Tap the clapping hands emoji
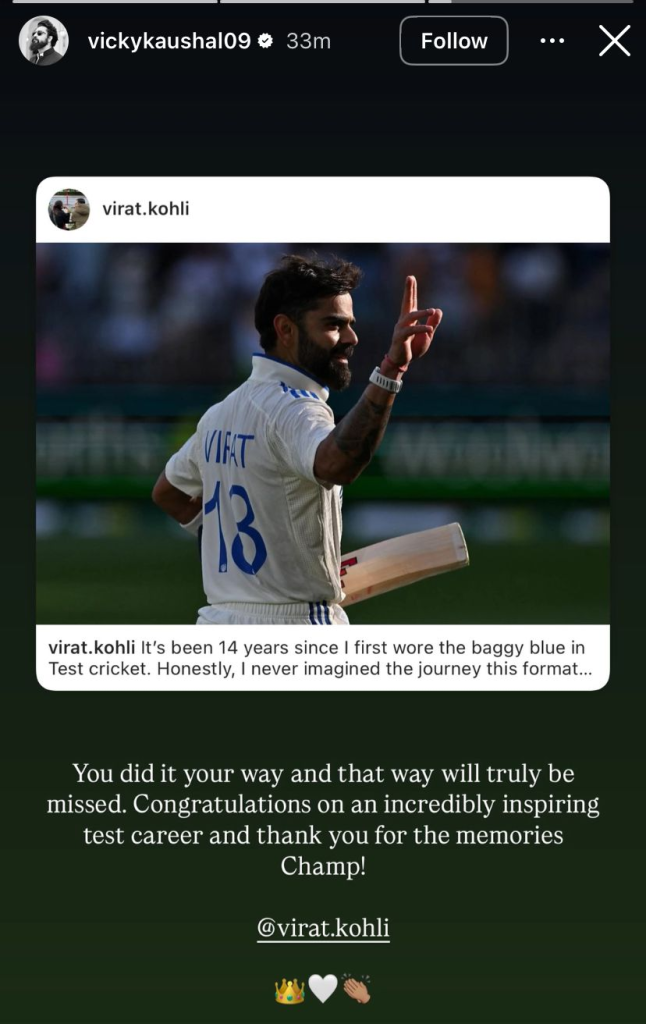The width and height of the screenshot is (646, 1024). click(x=356, y=989)
